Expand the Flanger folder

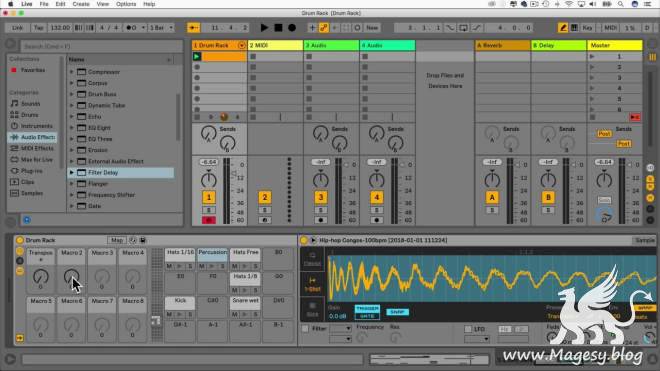pyautogui.click(x=72, y=184)
